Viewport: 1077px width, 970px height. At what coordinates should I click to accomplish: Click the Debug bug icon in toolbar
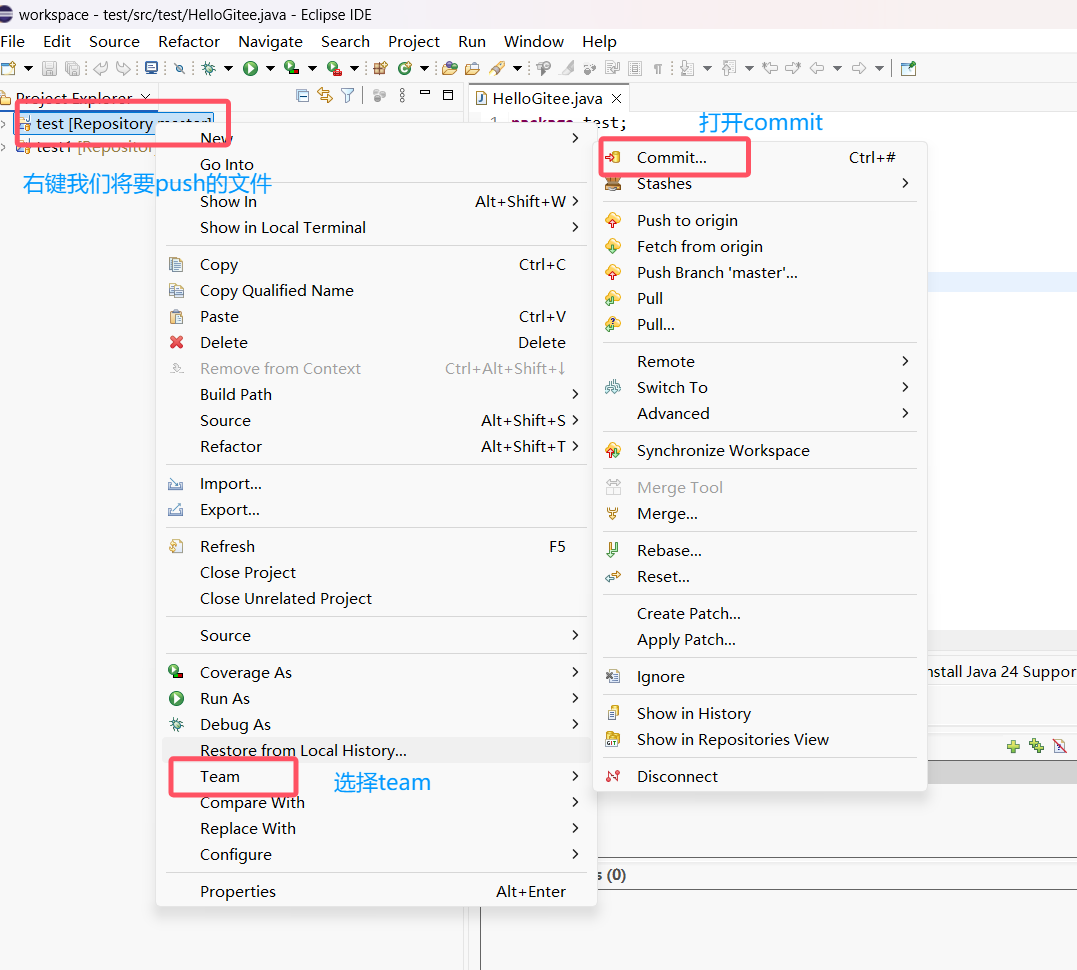pos(208,68)
